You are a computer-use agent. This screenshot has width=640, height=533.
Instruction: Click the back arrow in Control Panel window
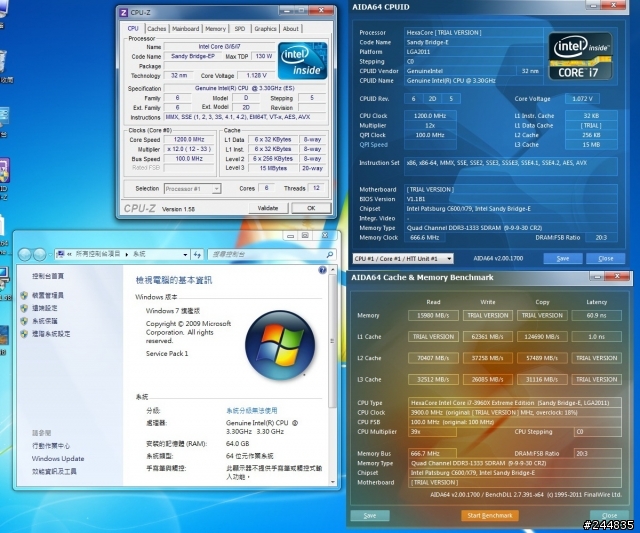click(24, 254)
